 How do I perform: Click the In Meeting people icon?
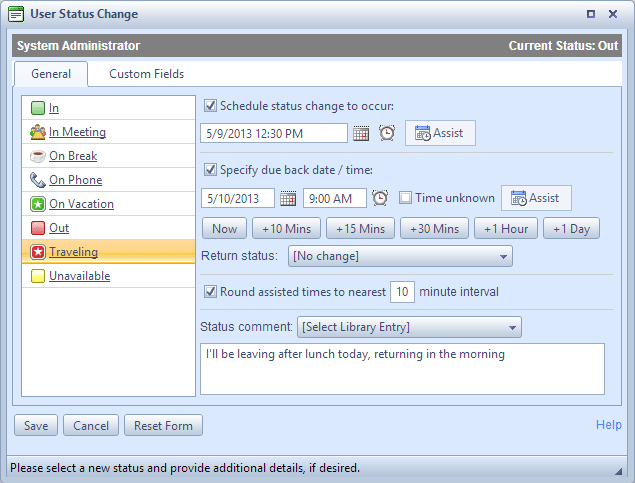click(38, 132)
